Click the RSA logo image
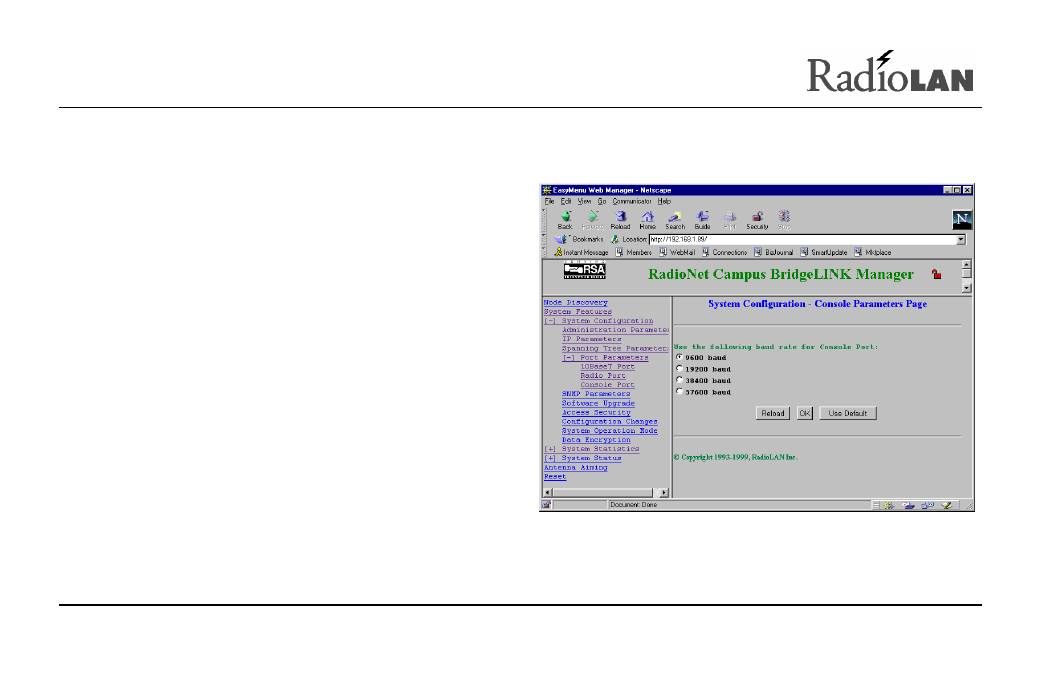Viewport: 1040px width, 673px height. (584, 270)
